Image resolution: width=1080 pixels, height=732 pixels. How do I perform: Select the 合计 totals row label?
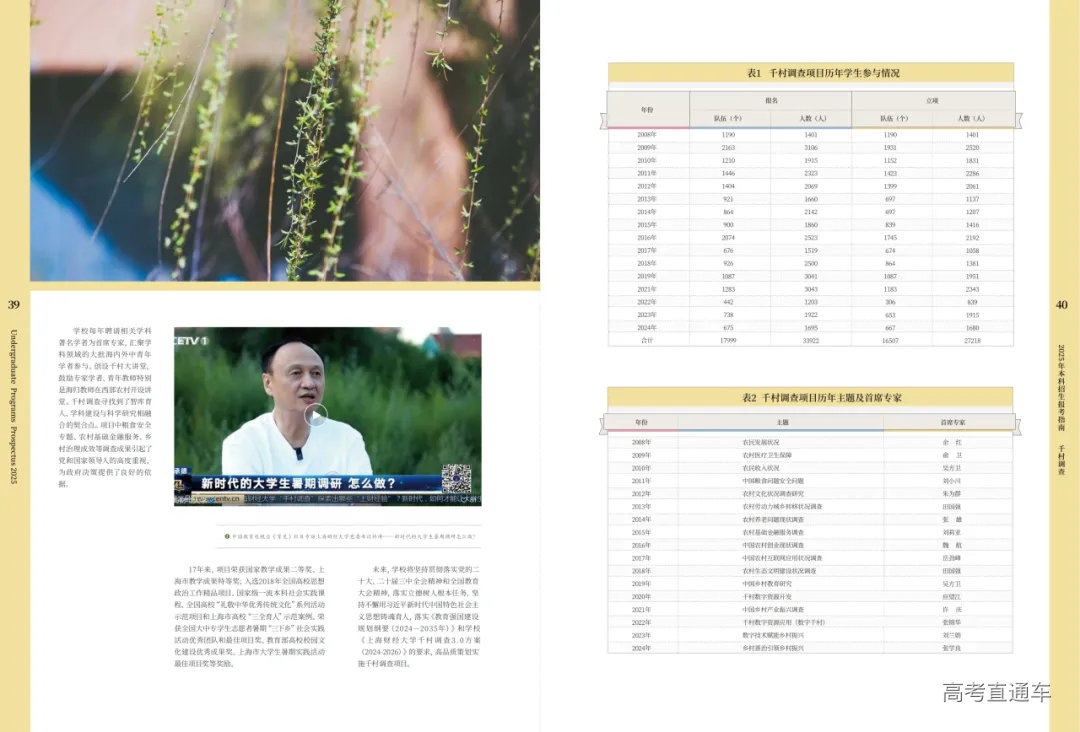[x=647, y=340]
